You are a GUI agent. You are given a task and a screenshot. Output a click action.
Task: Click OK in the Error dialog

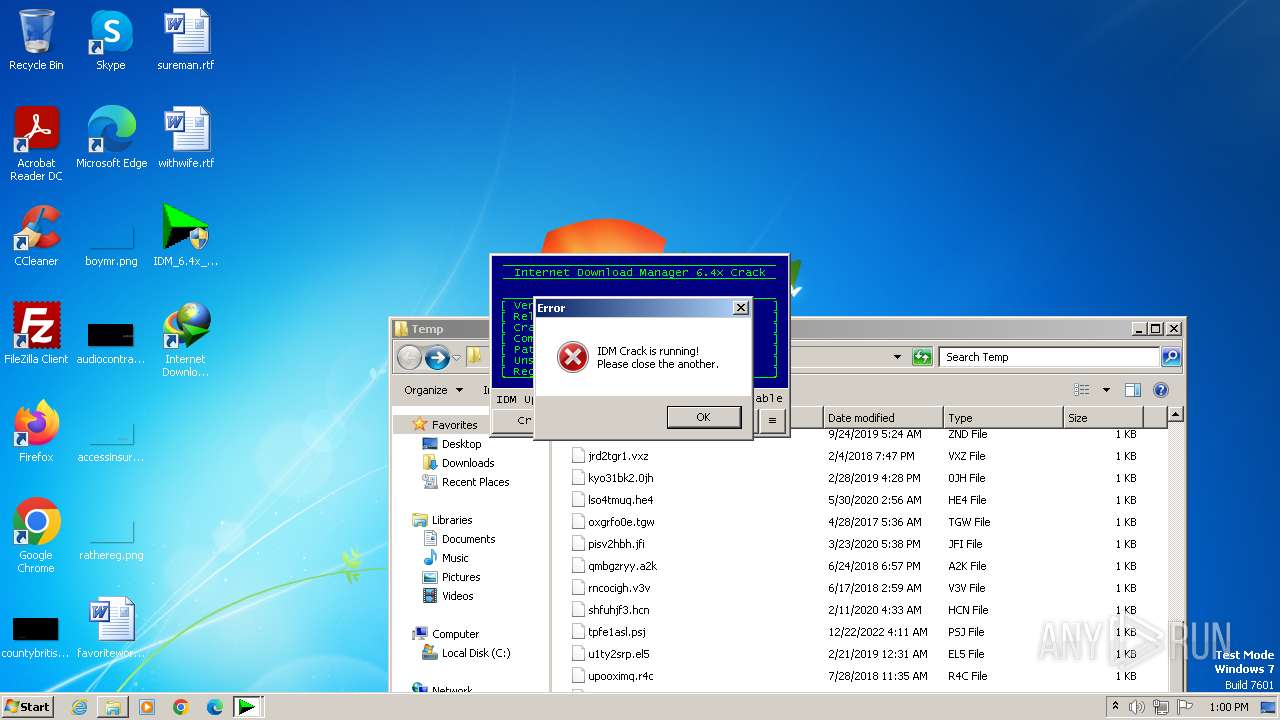click(x=703, y=417)
